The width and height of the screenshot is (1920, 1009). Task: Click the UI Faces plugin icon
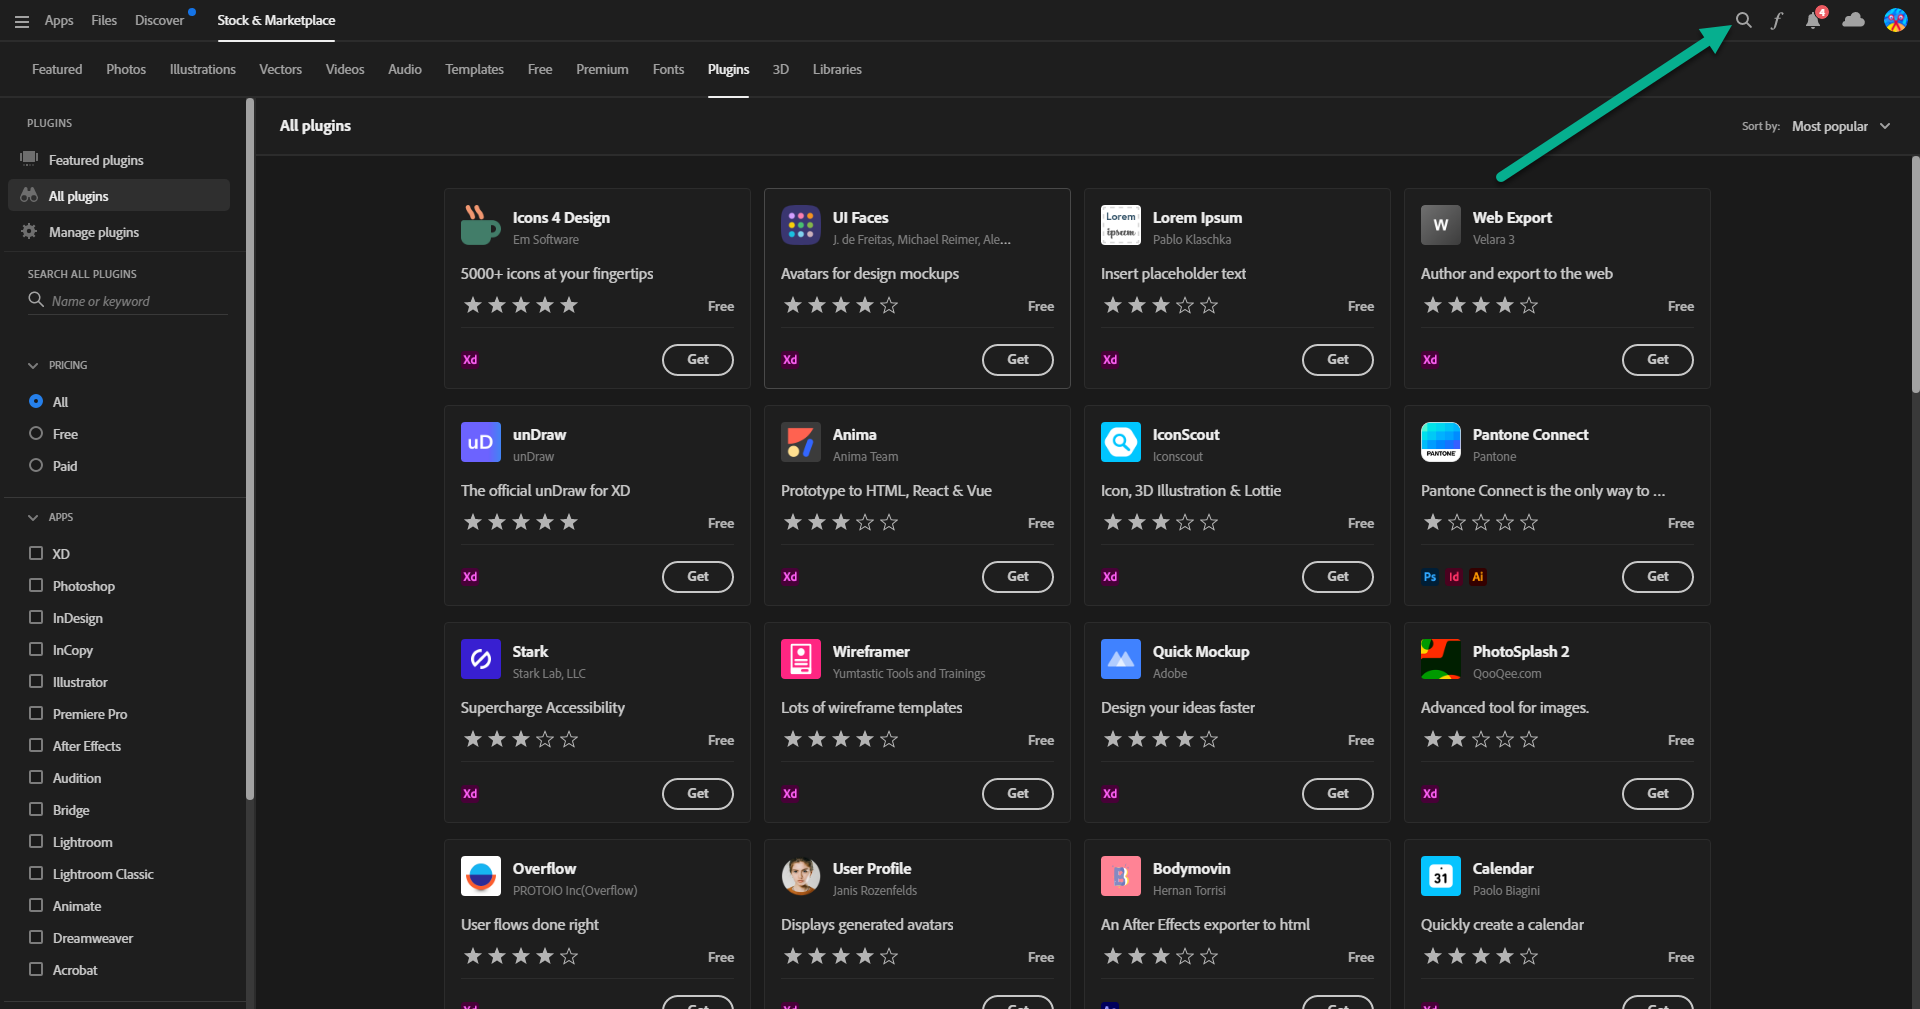pos(801,225)
